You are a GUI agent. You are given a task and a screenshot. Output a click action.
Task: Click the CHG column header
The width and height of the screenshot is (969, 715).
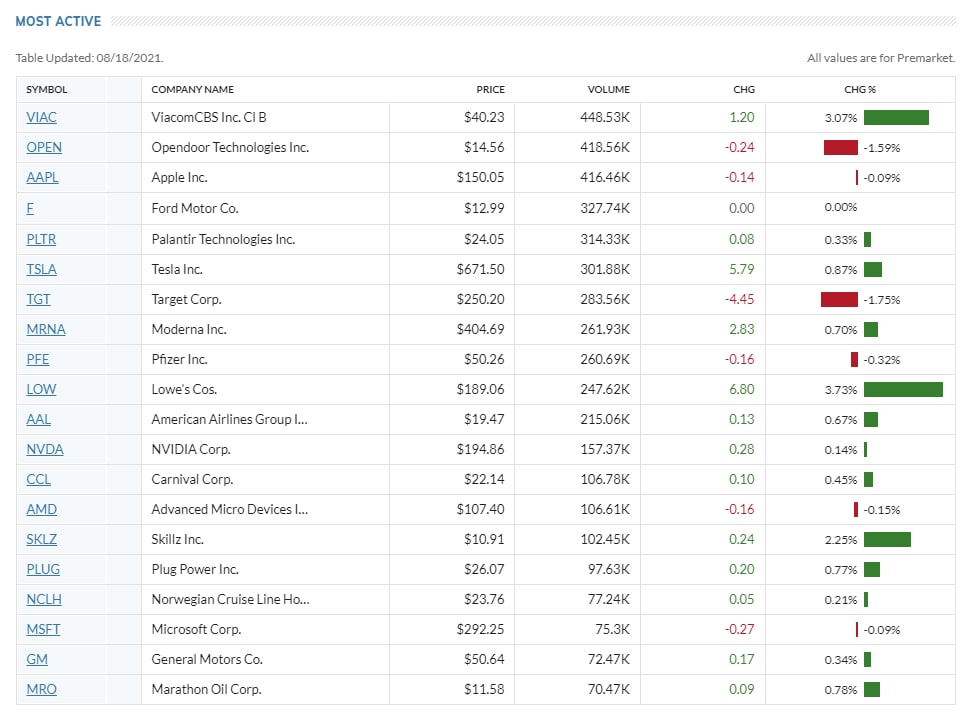point(744,90)
